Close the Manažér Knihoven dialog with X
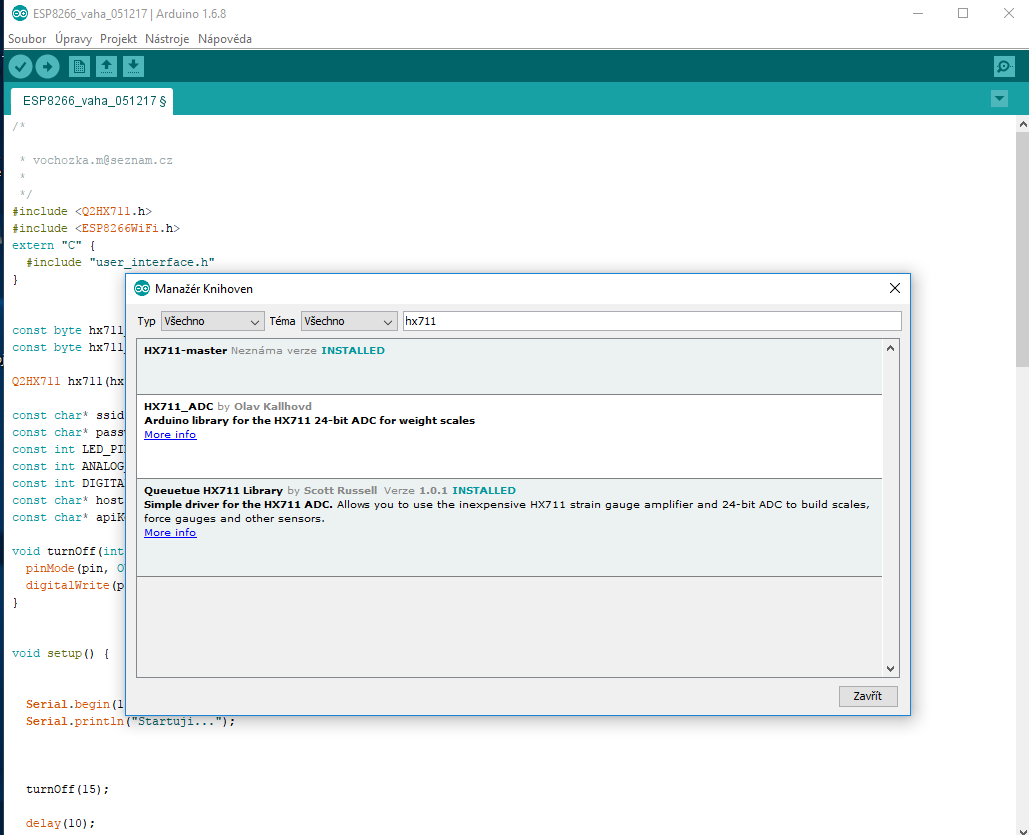 (894, 288)
